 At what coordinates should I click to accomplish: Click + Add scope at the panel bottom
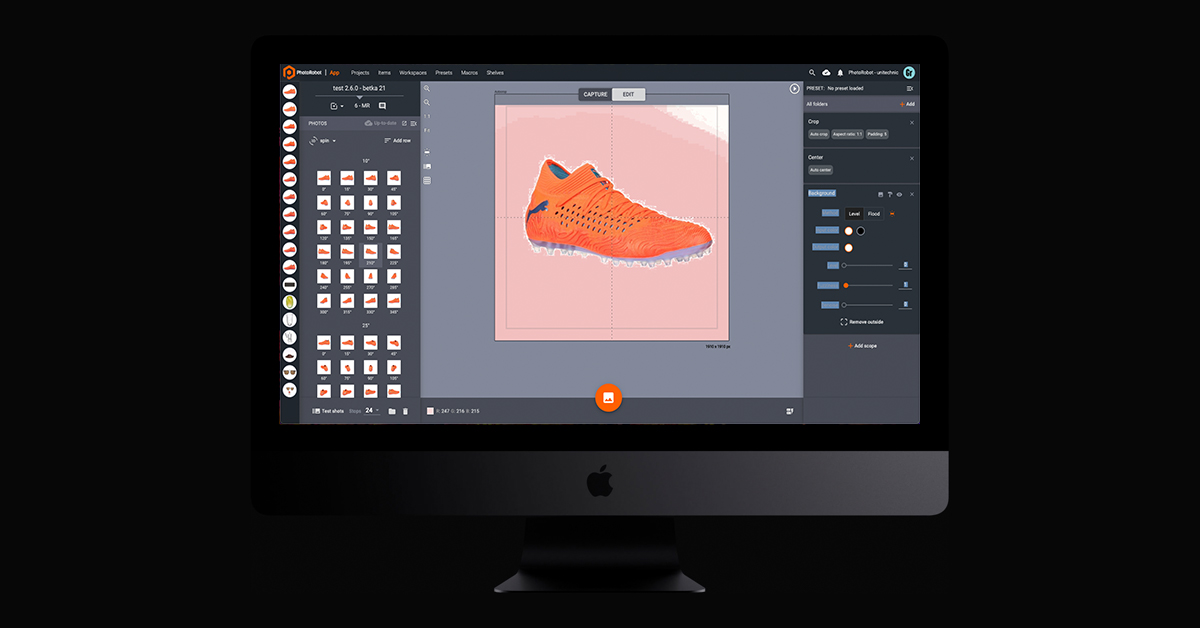click(x=863, y=346)
